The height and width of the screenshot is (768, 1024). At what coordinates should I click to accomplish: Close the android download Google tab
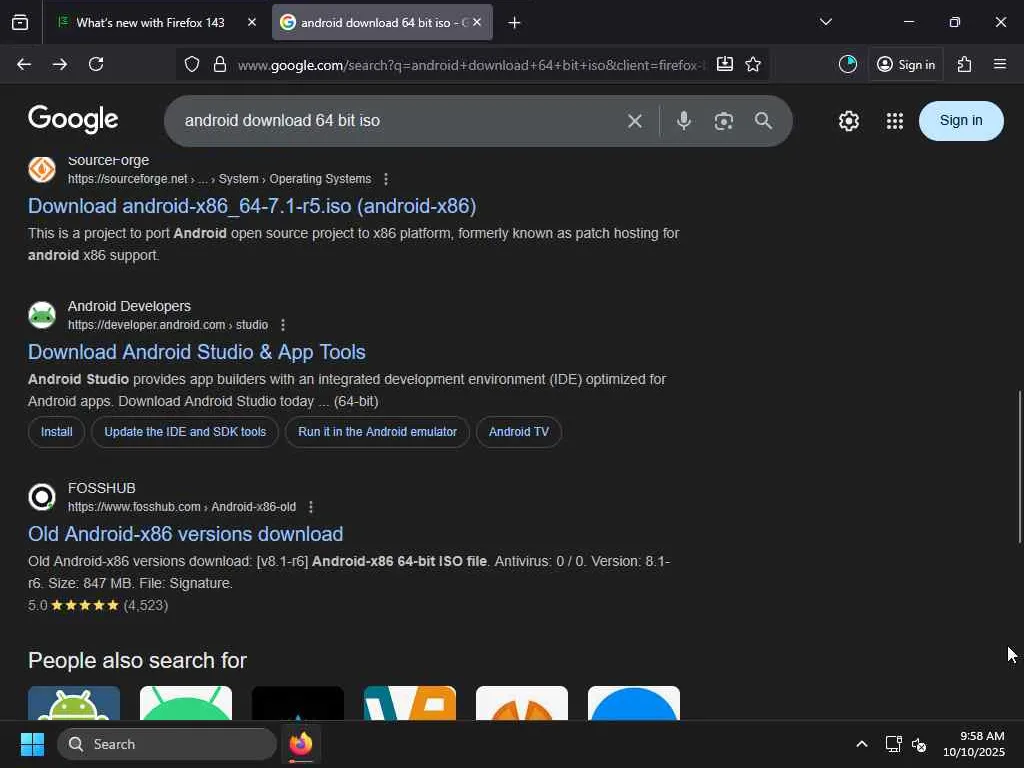(x=477, y=22)
